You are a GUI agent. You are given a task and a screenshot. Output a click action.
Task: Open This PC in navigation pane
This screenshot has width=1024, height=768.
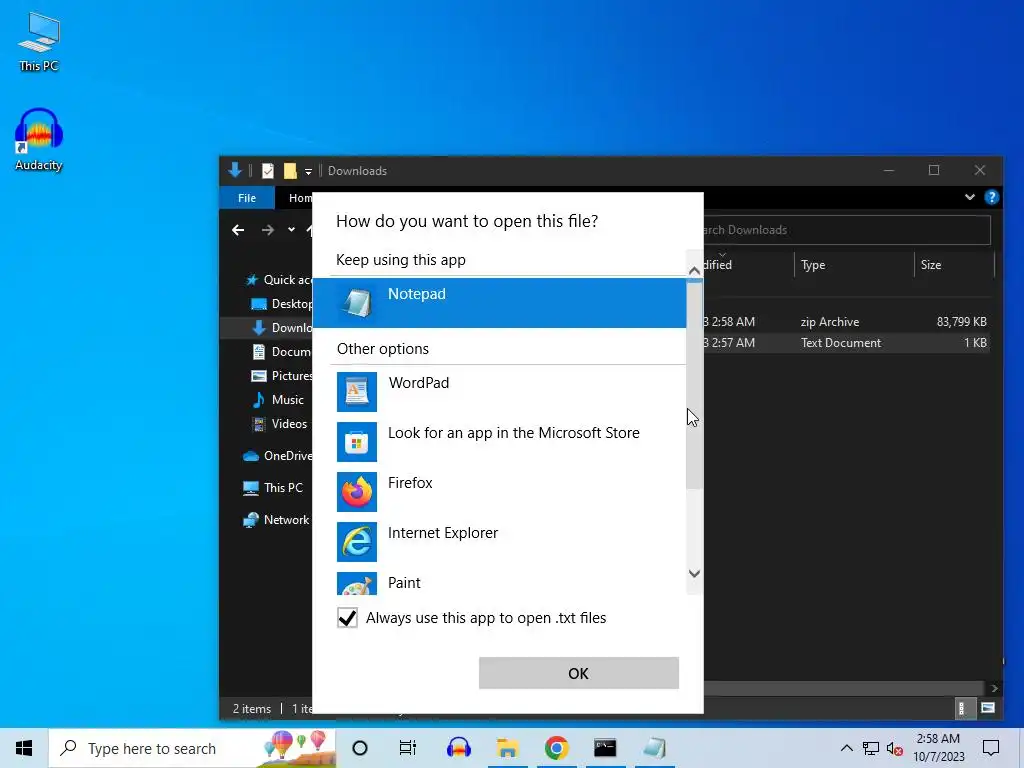273,488
